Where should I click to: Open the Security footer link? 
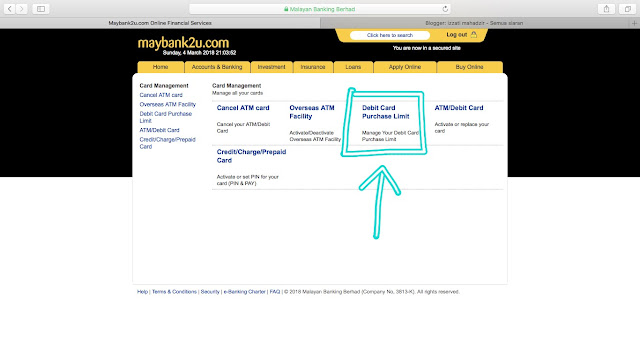coord(210,292)
